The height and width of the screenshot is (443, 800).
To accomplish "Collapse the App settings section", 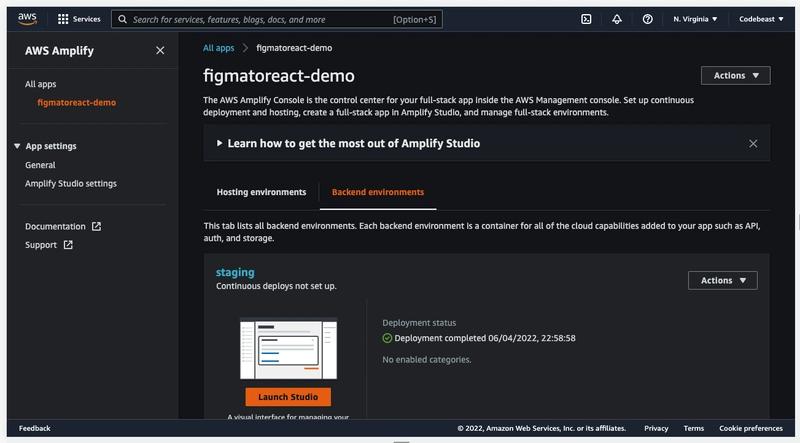I will (x=17, y=146).
